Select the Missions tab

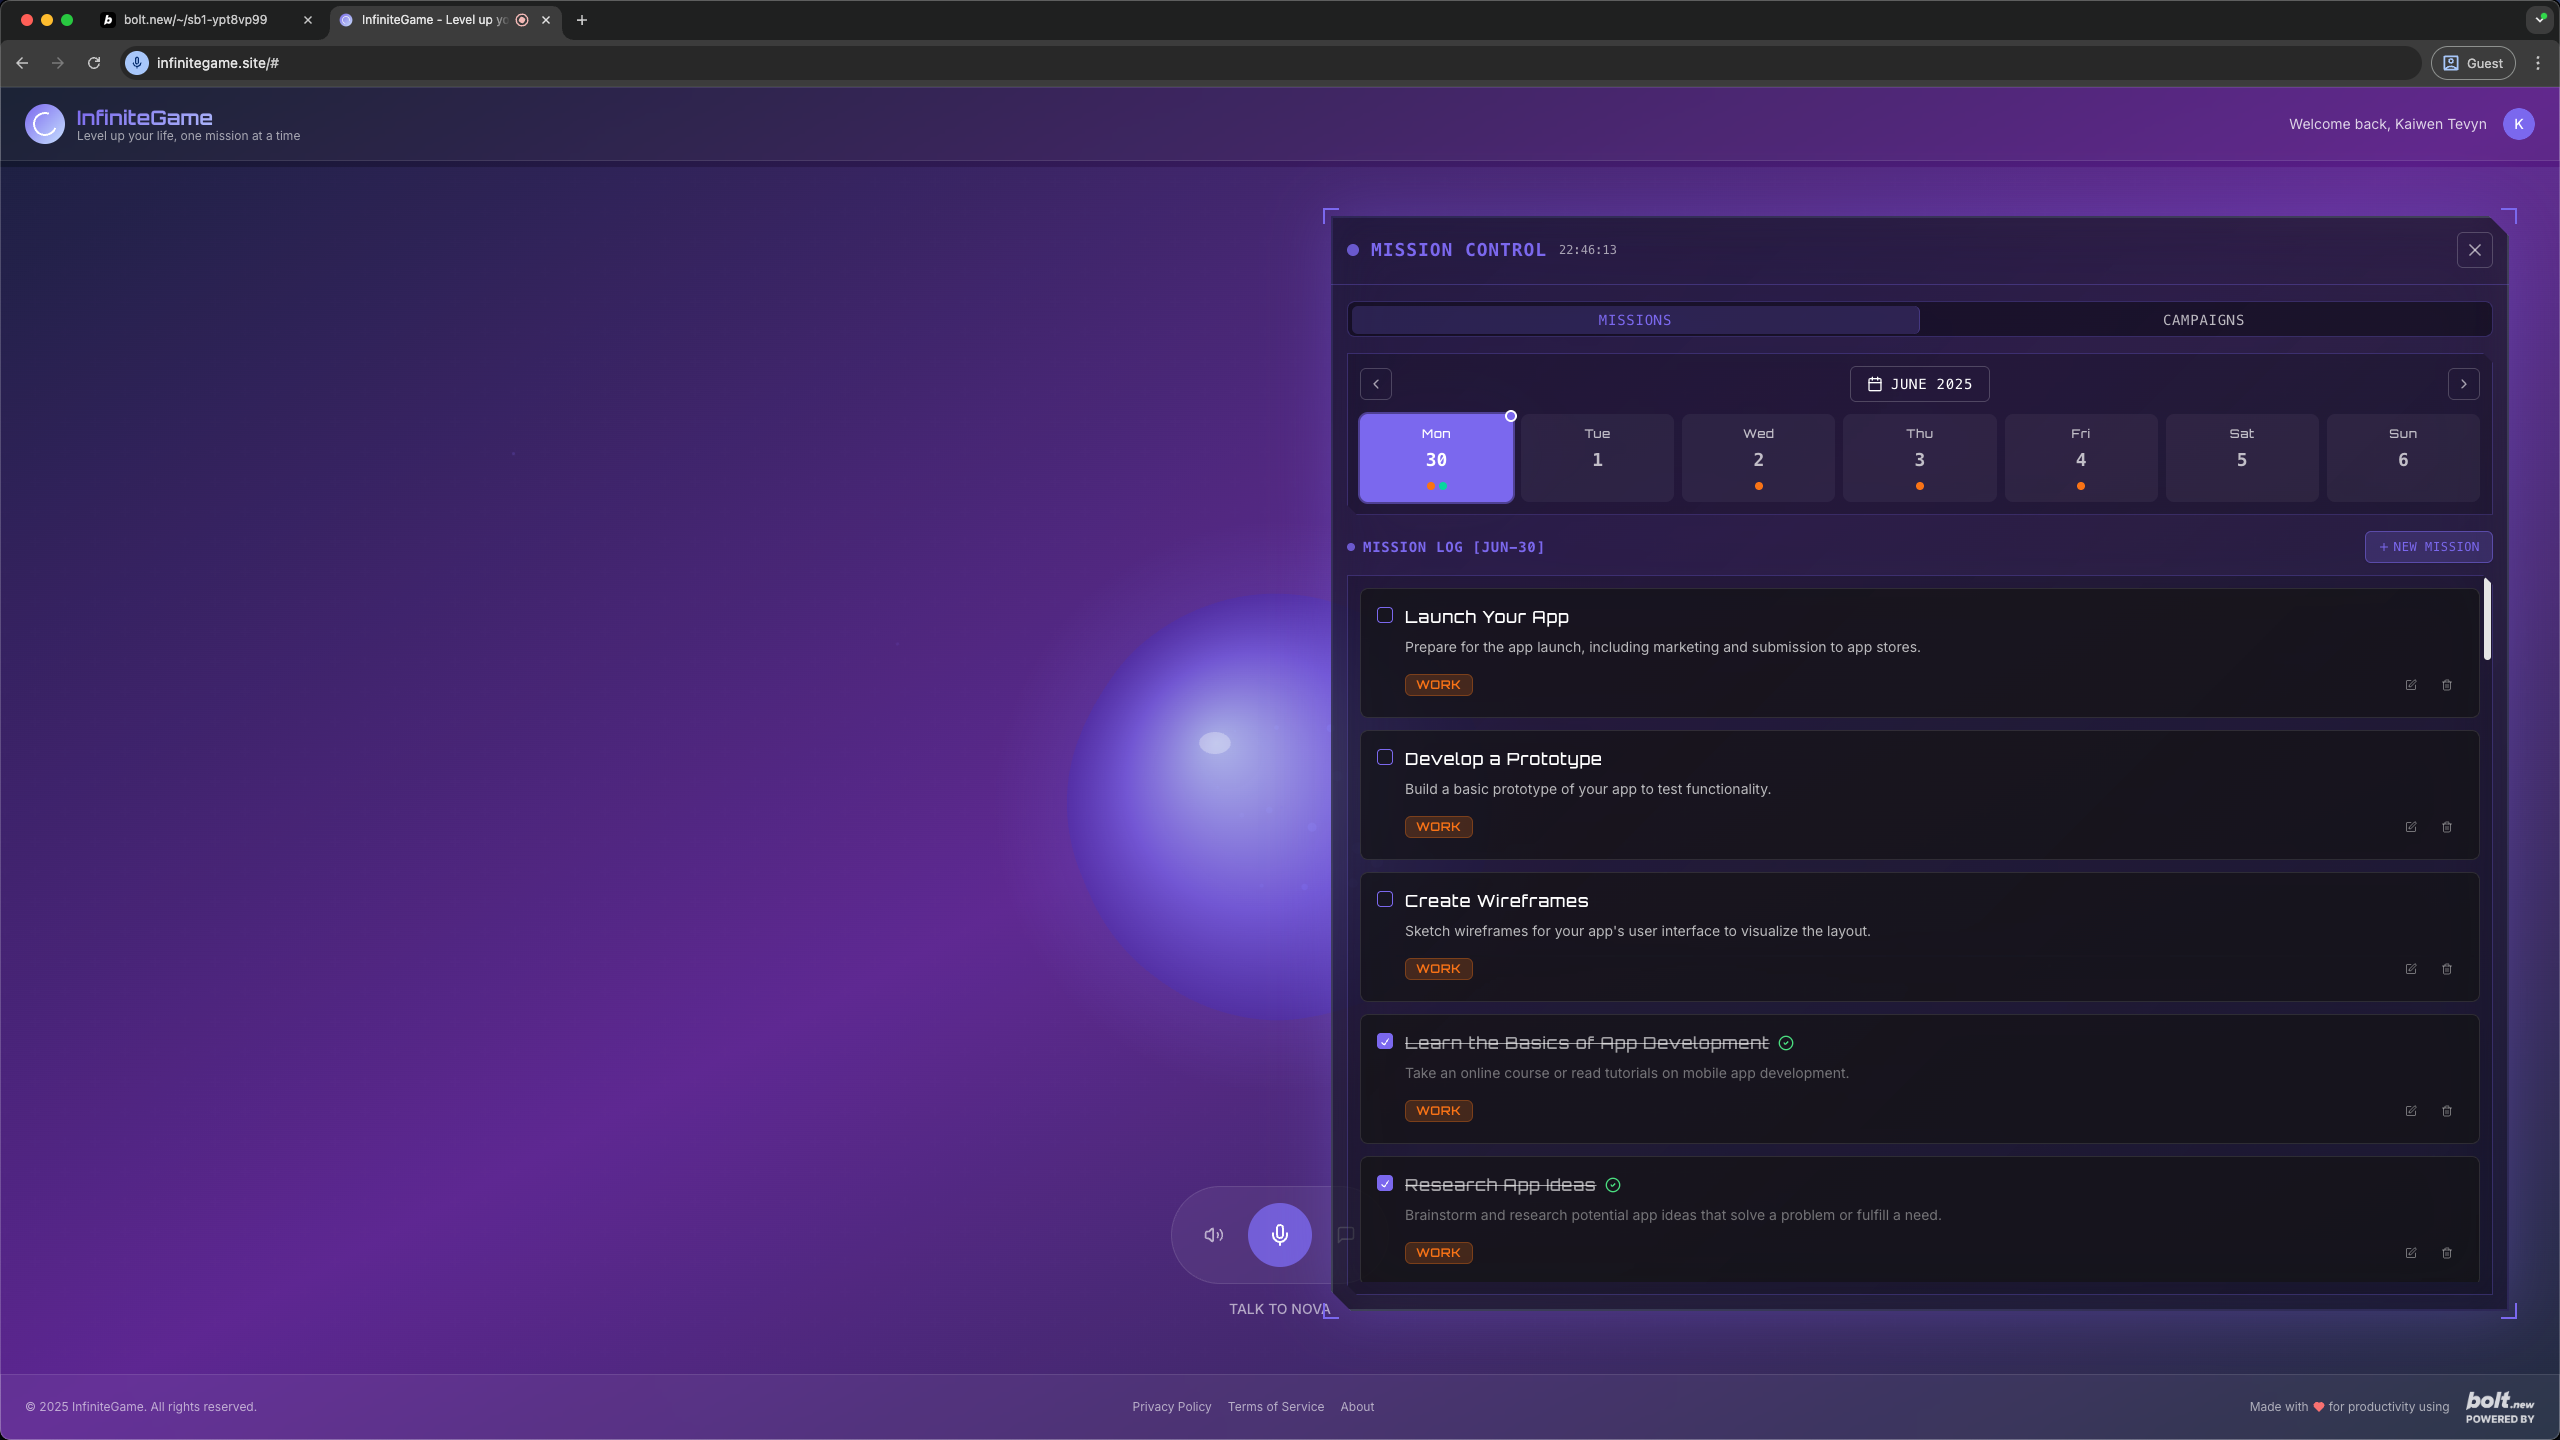[x=1634, y=320]
